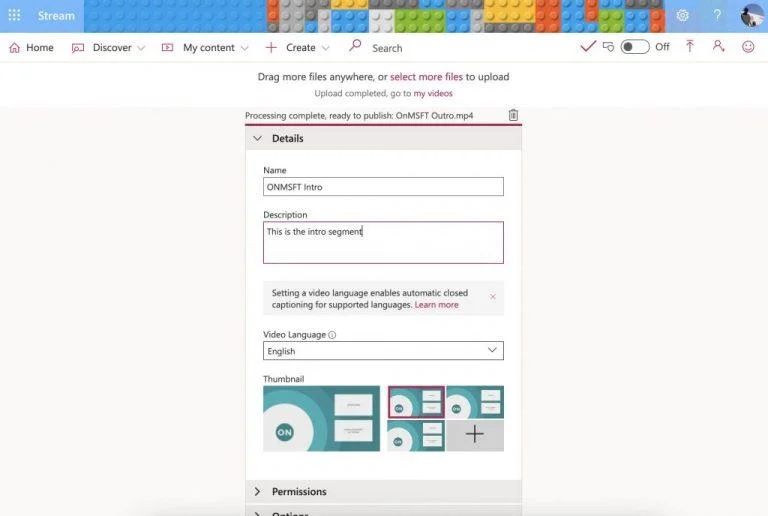Open the help question mark icon

tap(717, 15)
